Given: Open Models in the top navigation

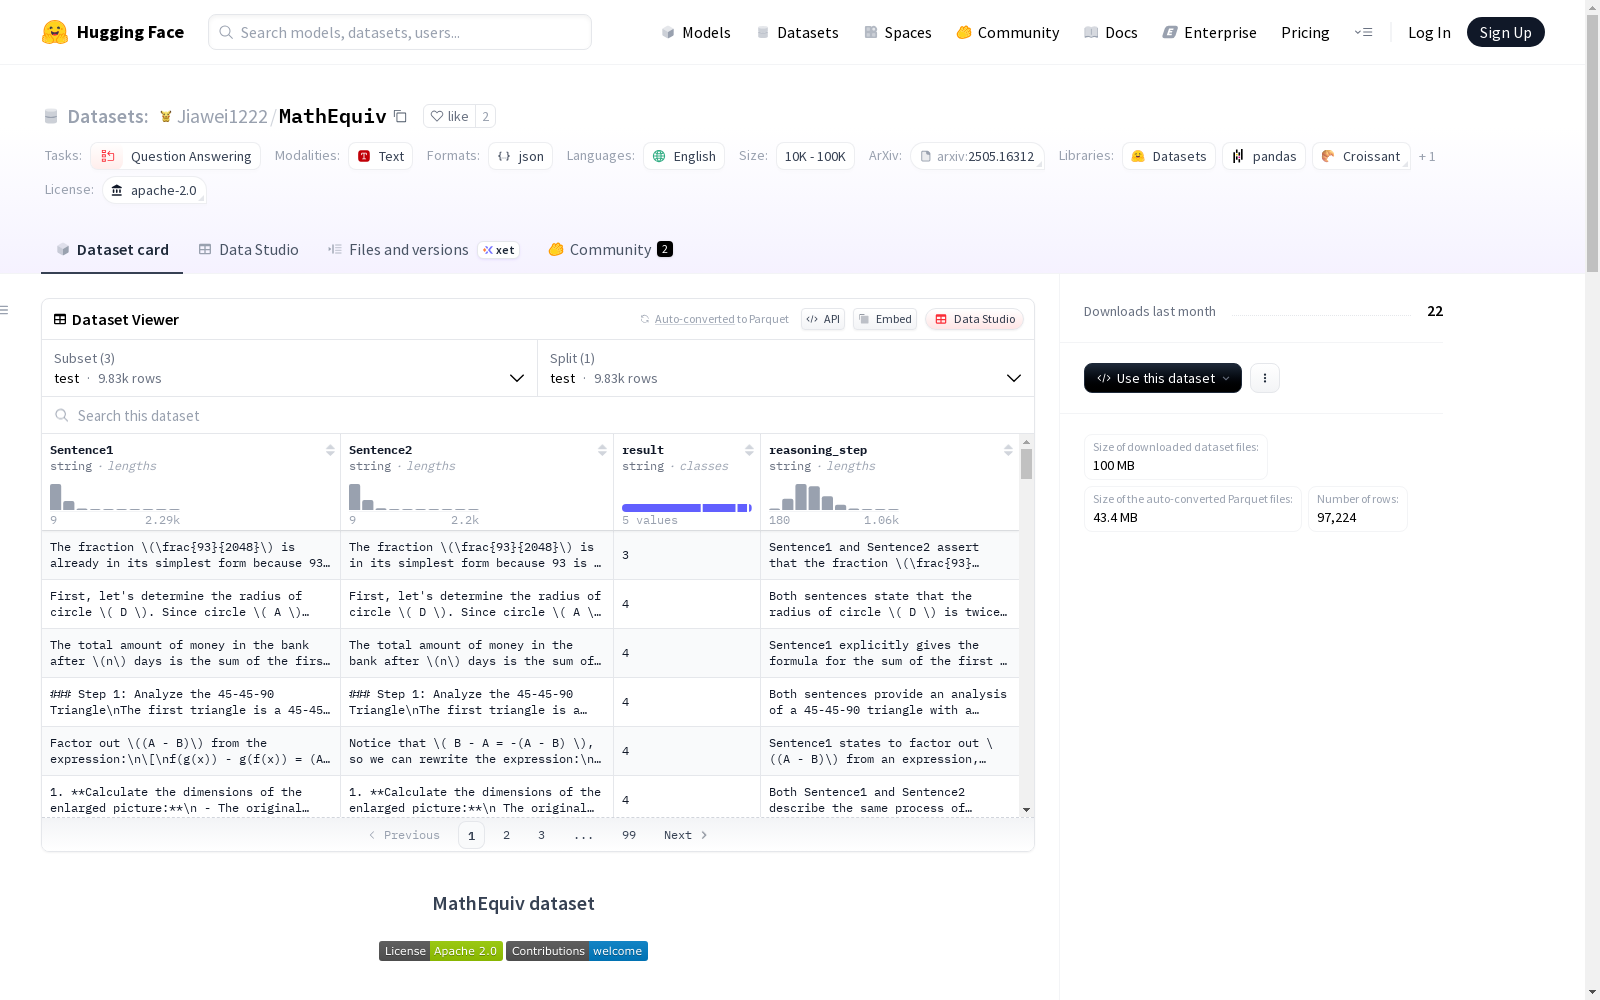Looking at the screenshot, I should pos(696,32).
